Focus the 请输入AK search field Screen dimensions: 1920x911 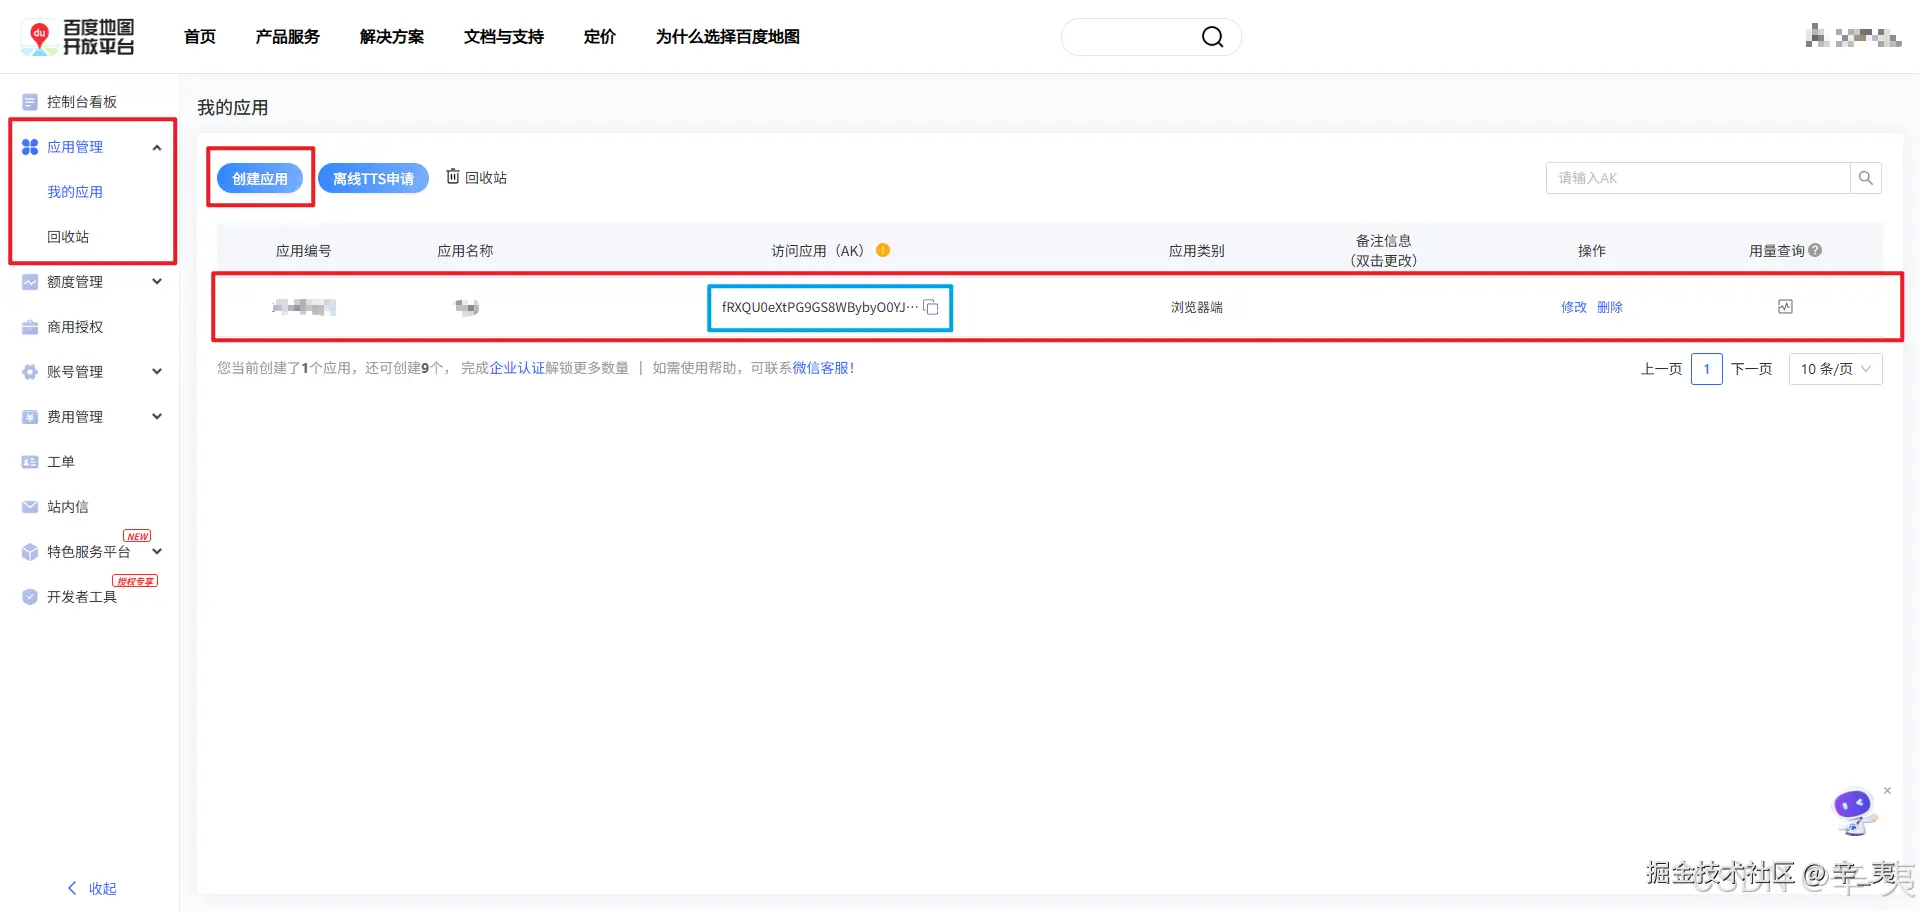1698,178
